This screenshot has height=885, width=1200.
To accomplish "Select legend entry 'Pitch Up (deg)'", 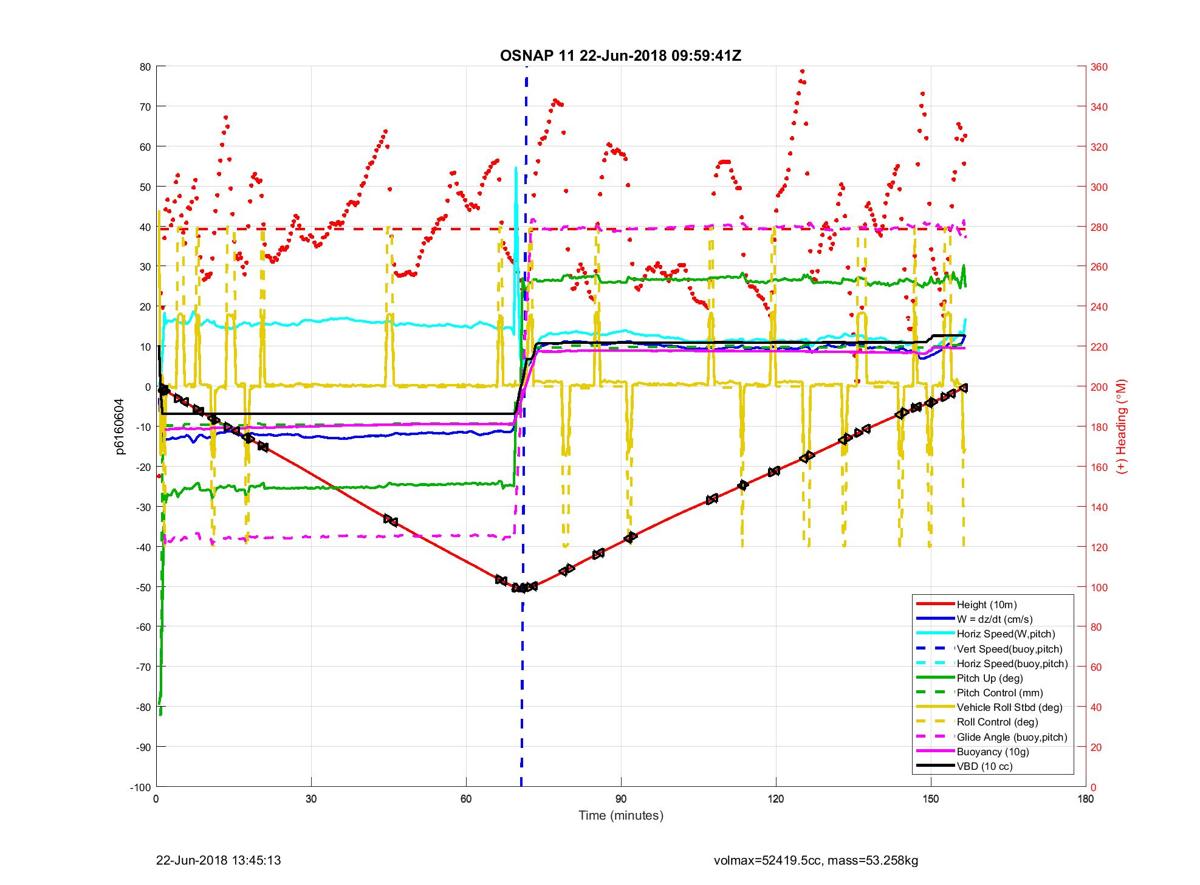I will (990, 678).
